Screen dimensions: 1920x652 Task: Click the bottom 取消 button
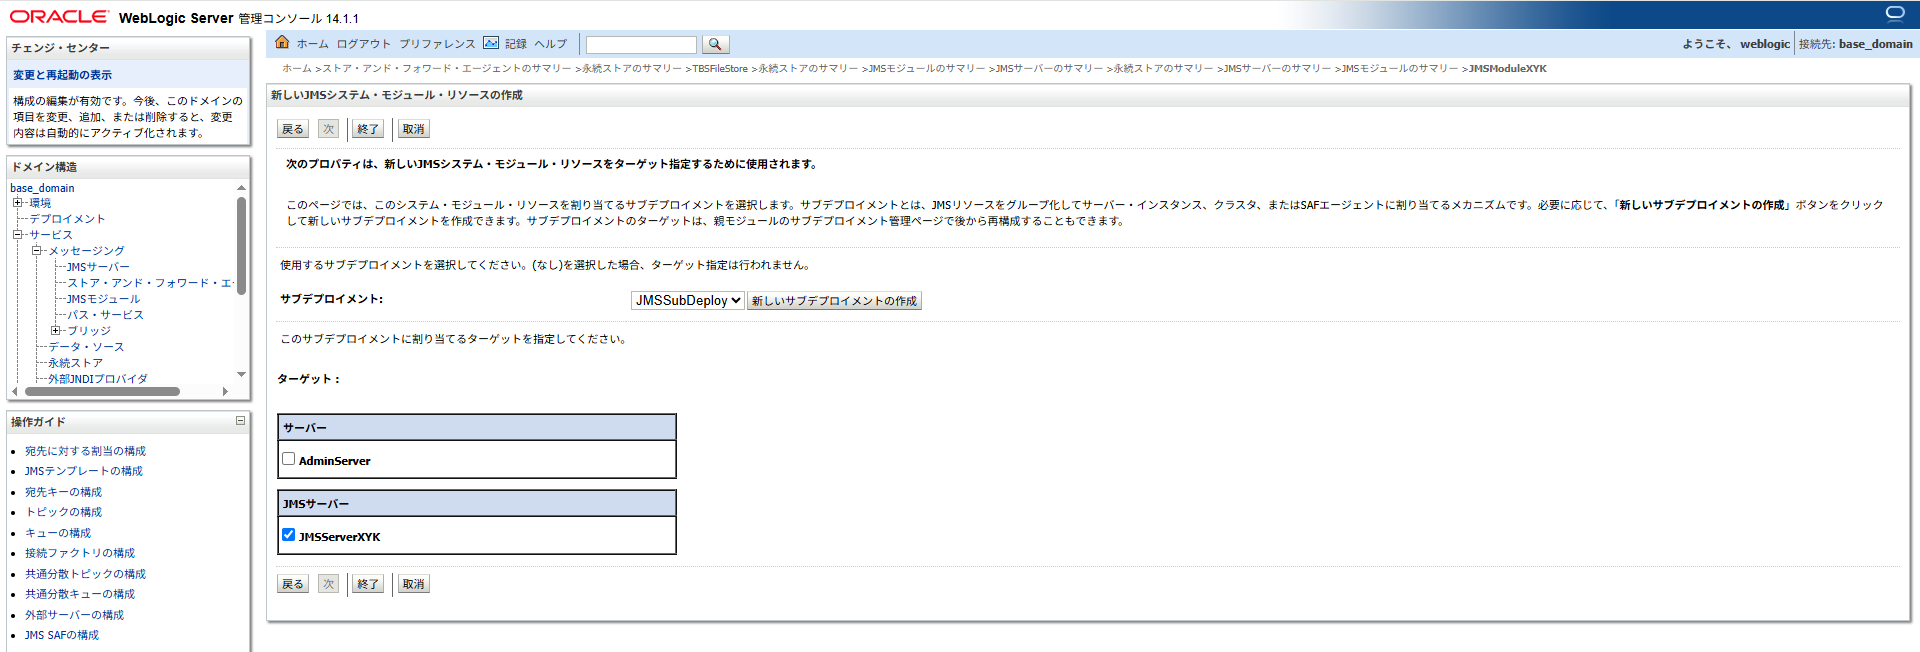(413, 584)
